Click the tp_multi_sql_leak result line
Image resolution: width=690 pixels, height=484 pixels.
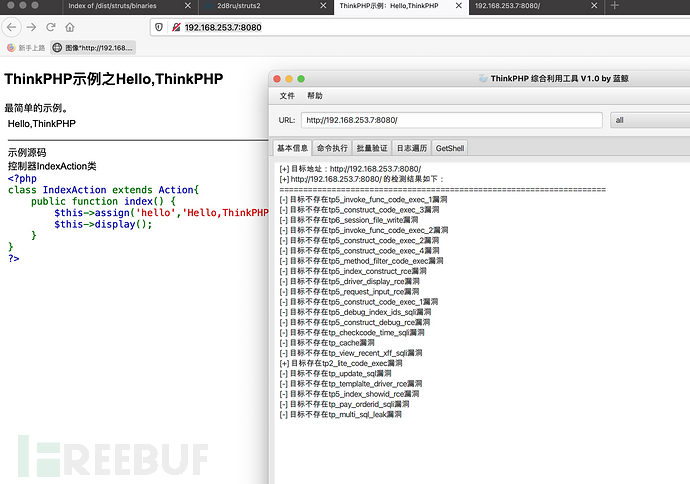click(341, 414)
